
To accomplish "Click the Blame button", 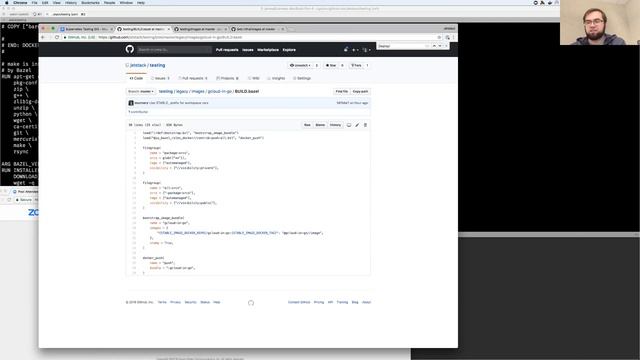I will click(320, 125).
